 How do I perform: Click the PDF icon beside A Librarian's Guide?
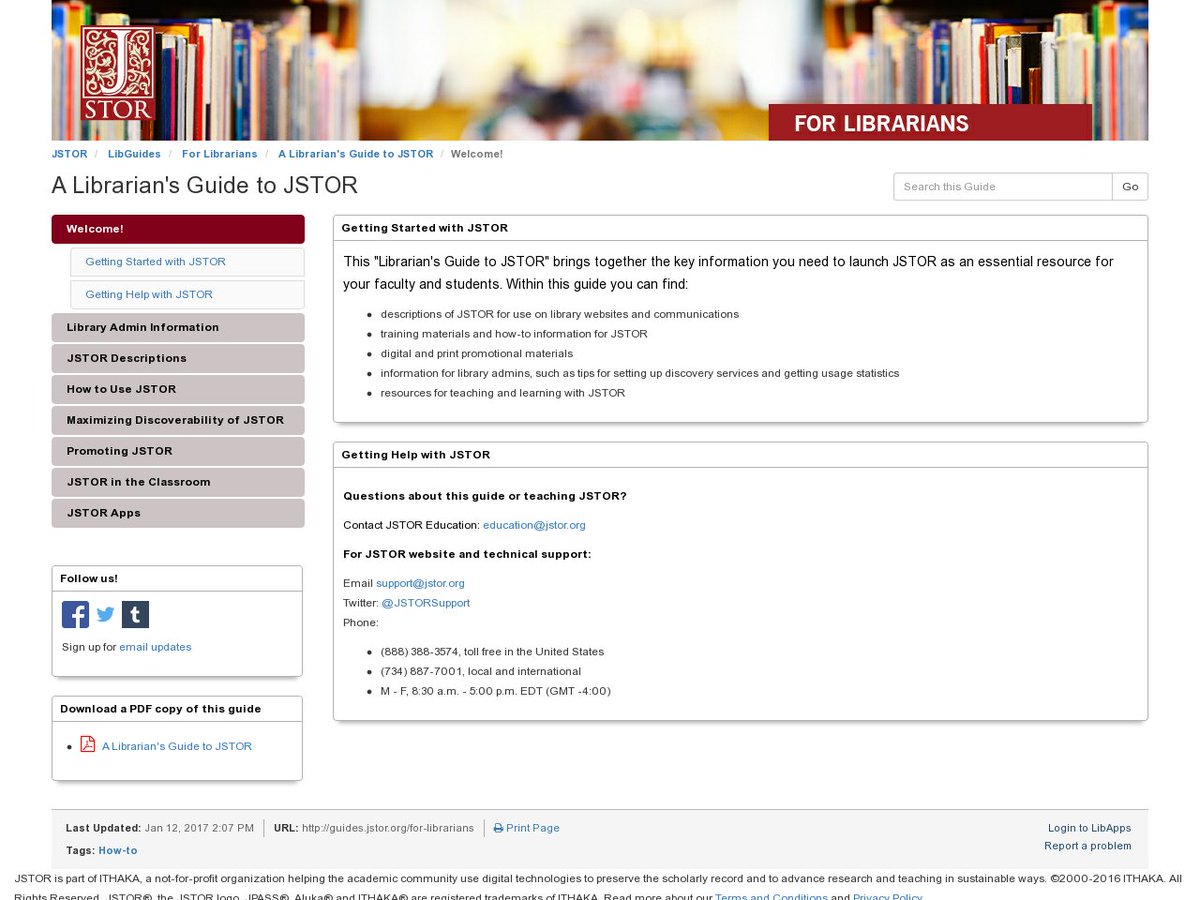tap(88, 745)
